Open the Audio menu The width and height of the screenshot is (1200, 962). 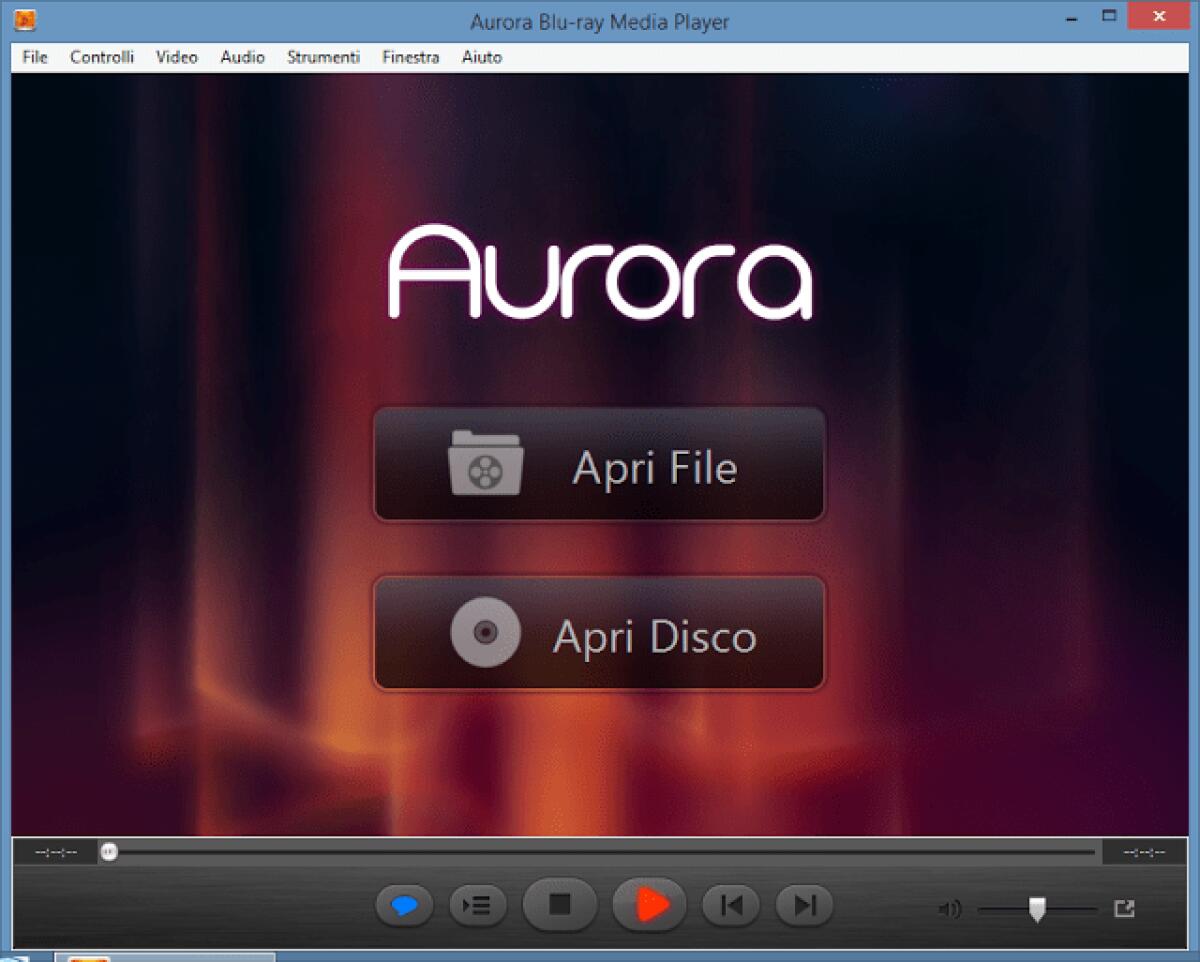tap(241, 57)
